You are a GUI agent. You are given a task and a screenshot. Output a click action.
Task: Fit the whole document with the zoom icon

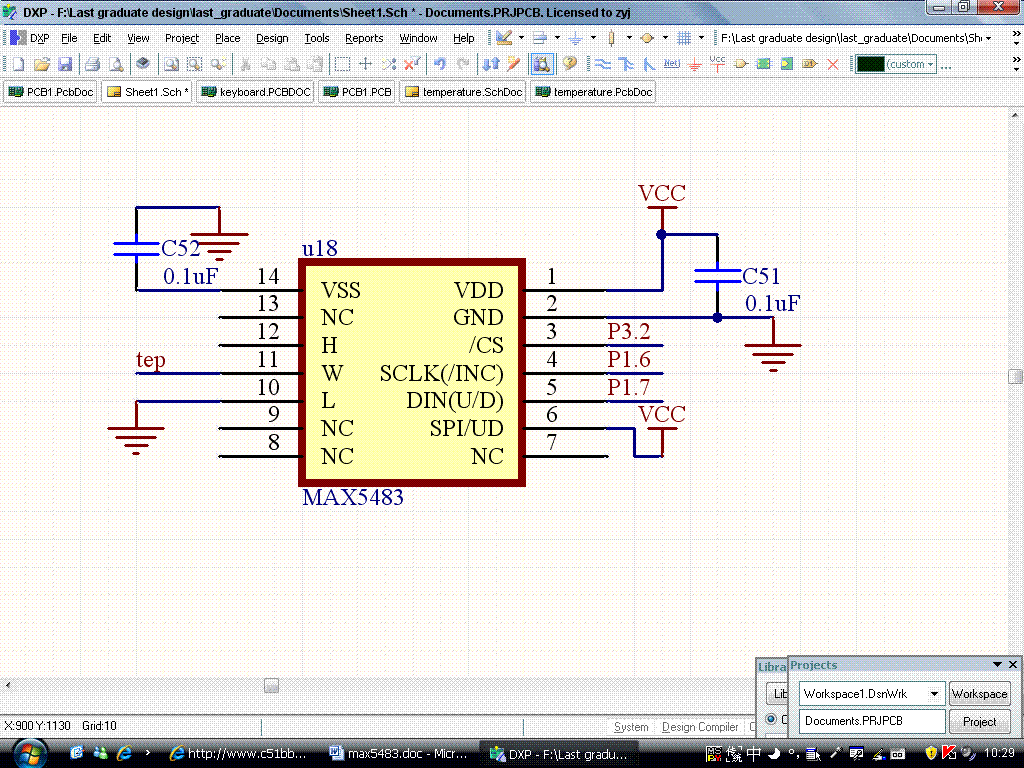point(171,64)
